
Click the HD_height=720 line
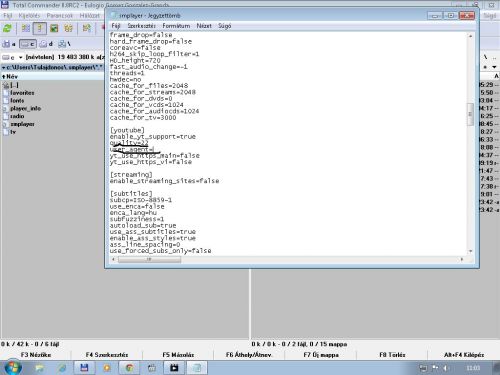click(135, 61)
